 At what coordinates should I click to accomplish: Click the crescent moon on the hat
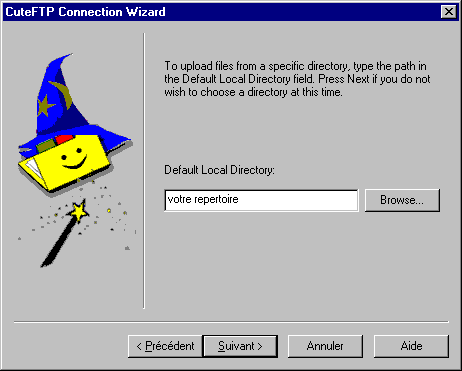click(x=63, y=94)
